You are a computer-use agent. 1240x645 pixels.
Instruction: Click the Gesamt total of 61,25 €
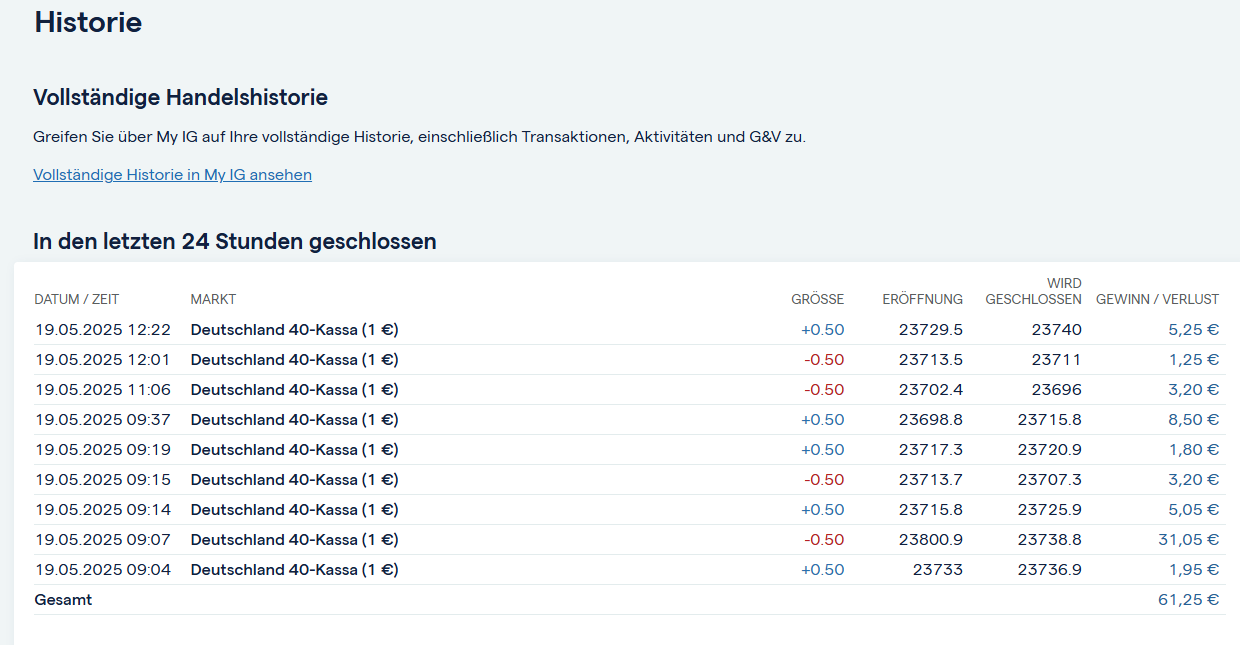point(1188,600)
